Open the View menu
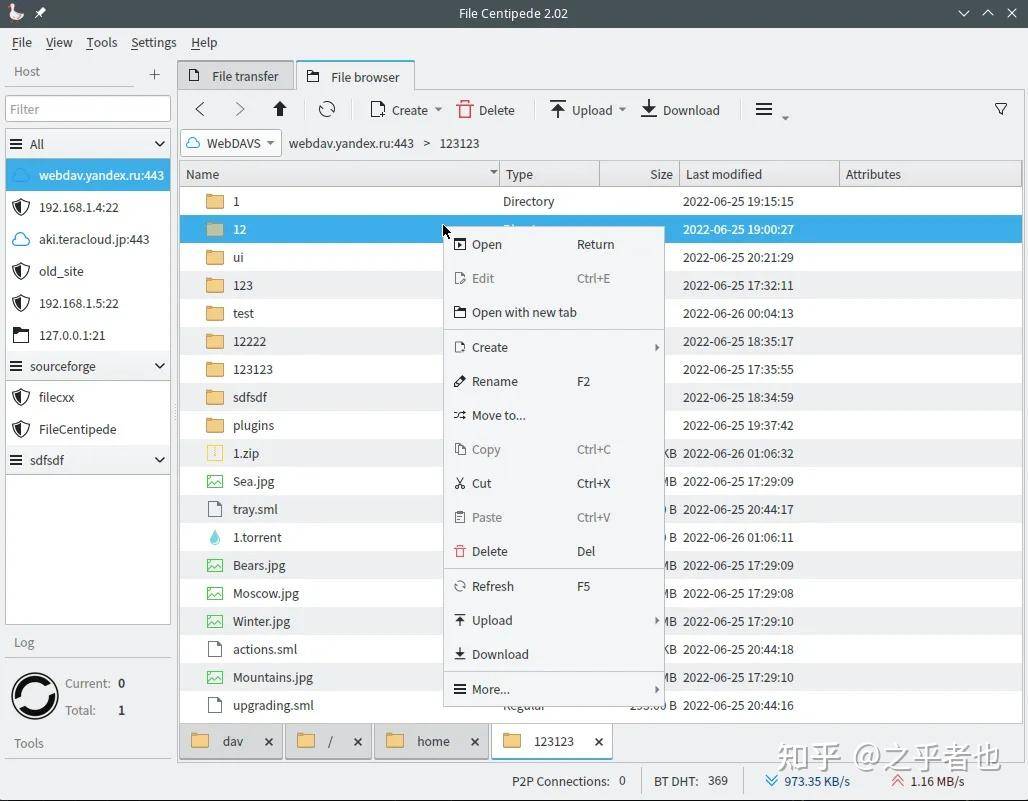 tap(59, 43)
